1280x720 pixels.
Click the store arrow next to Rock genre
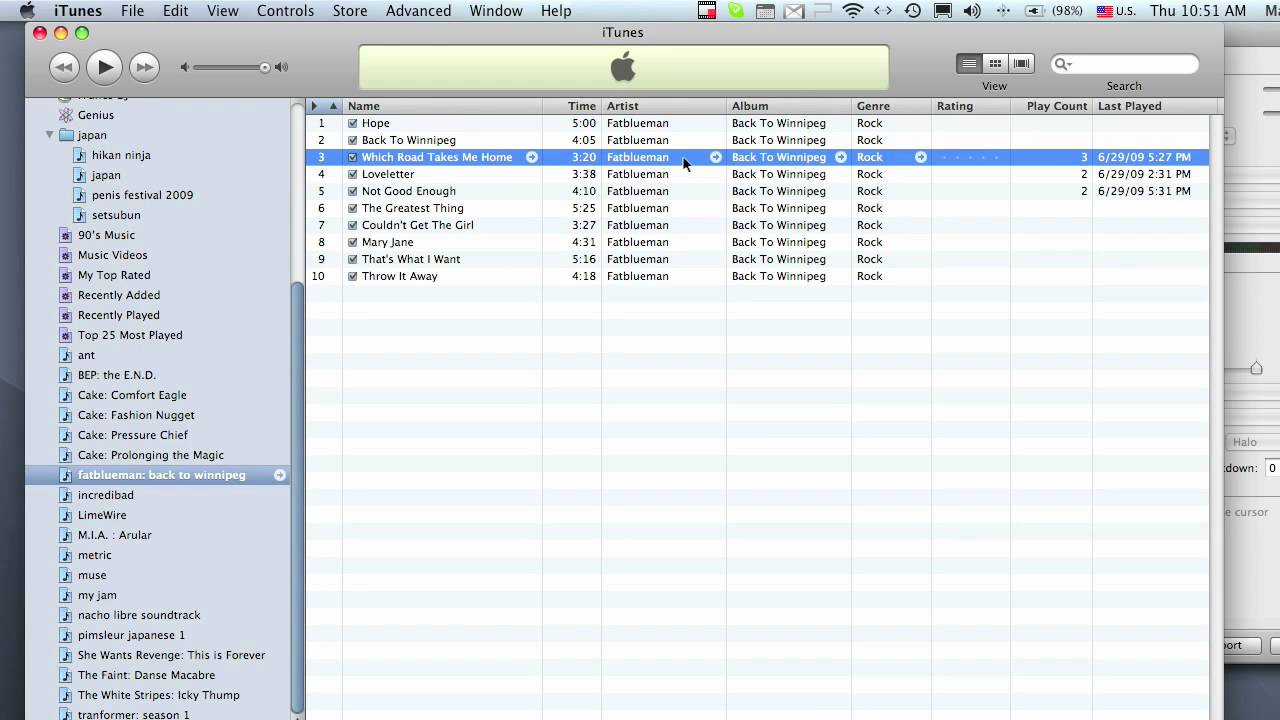[x=921, y=157]
